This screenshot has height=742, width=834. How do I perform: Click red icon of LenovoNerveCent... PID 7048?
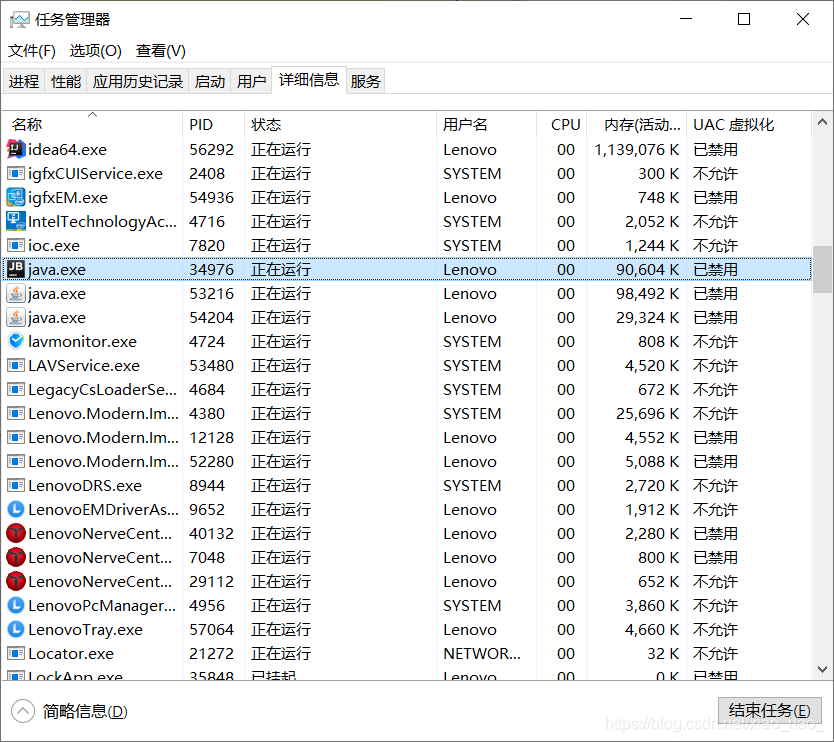pos(16,557)
